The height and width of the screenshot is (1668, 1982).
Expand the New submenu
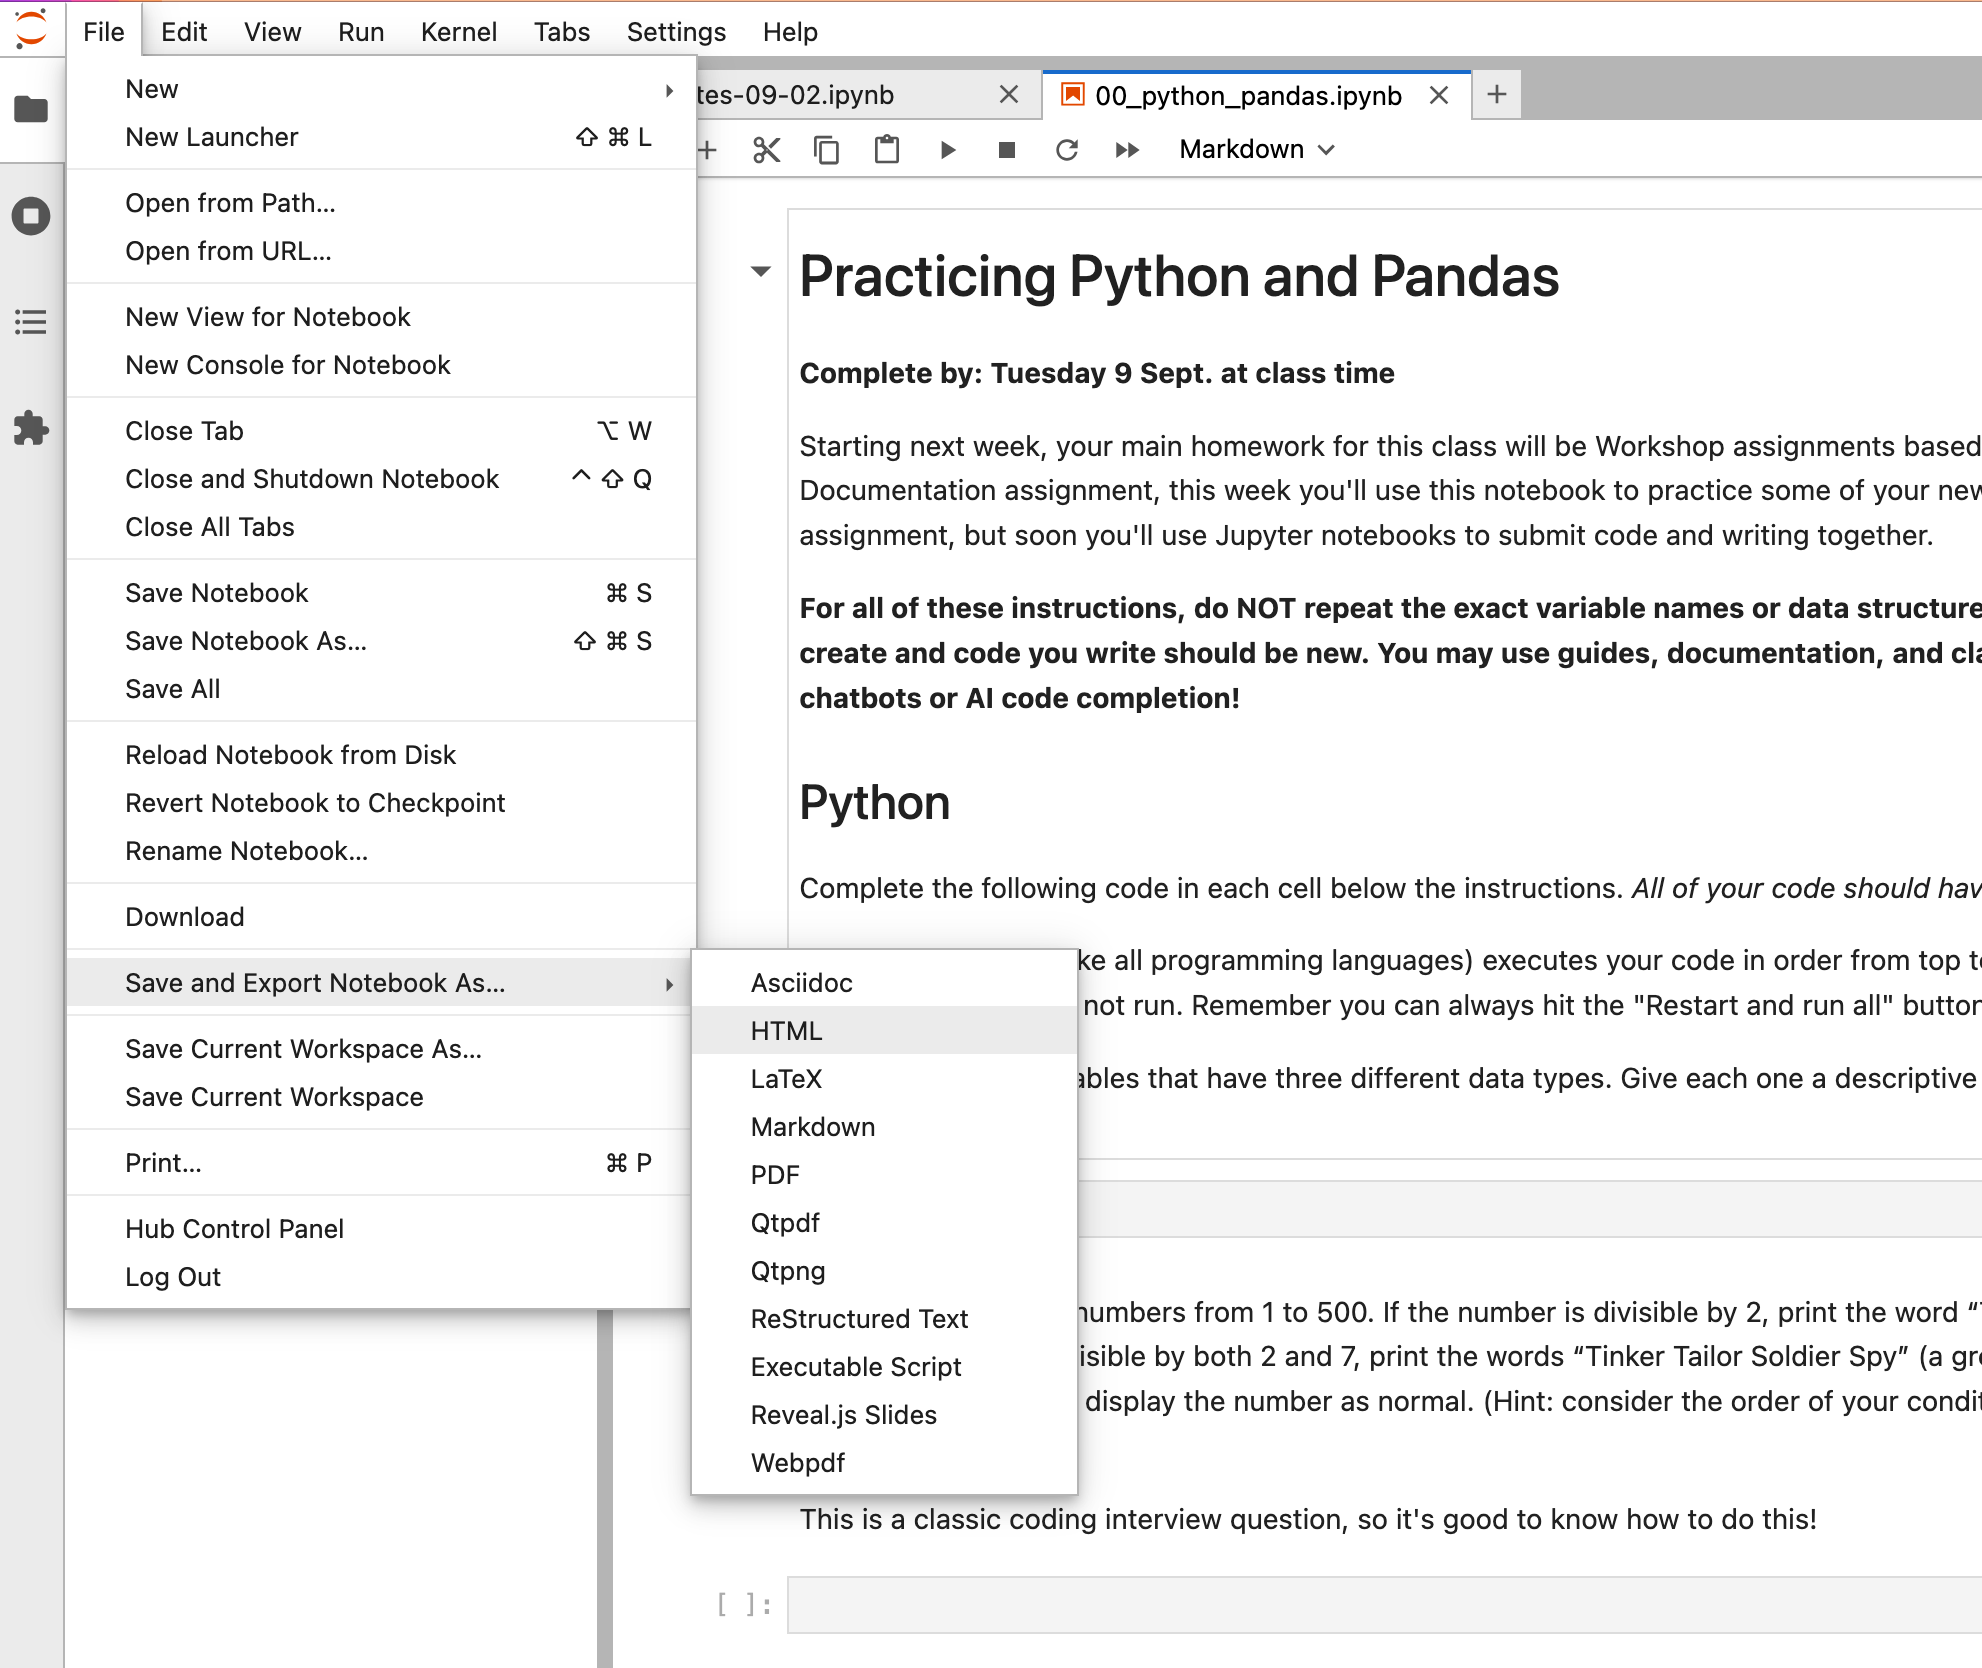pos(381,89)
